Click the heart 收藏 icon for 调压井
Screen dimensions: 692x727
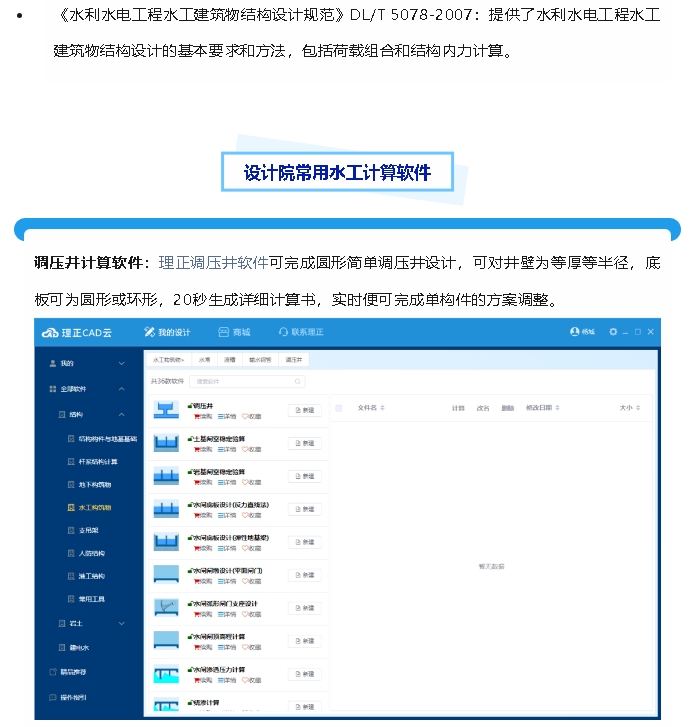tap(246, 416)
